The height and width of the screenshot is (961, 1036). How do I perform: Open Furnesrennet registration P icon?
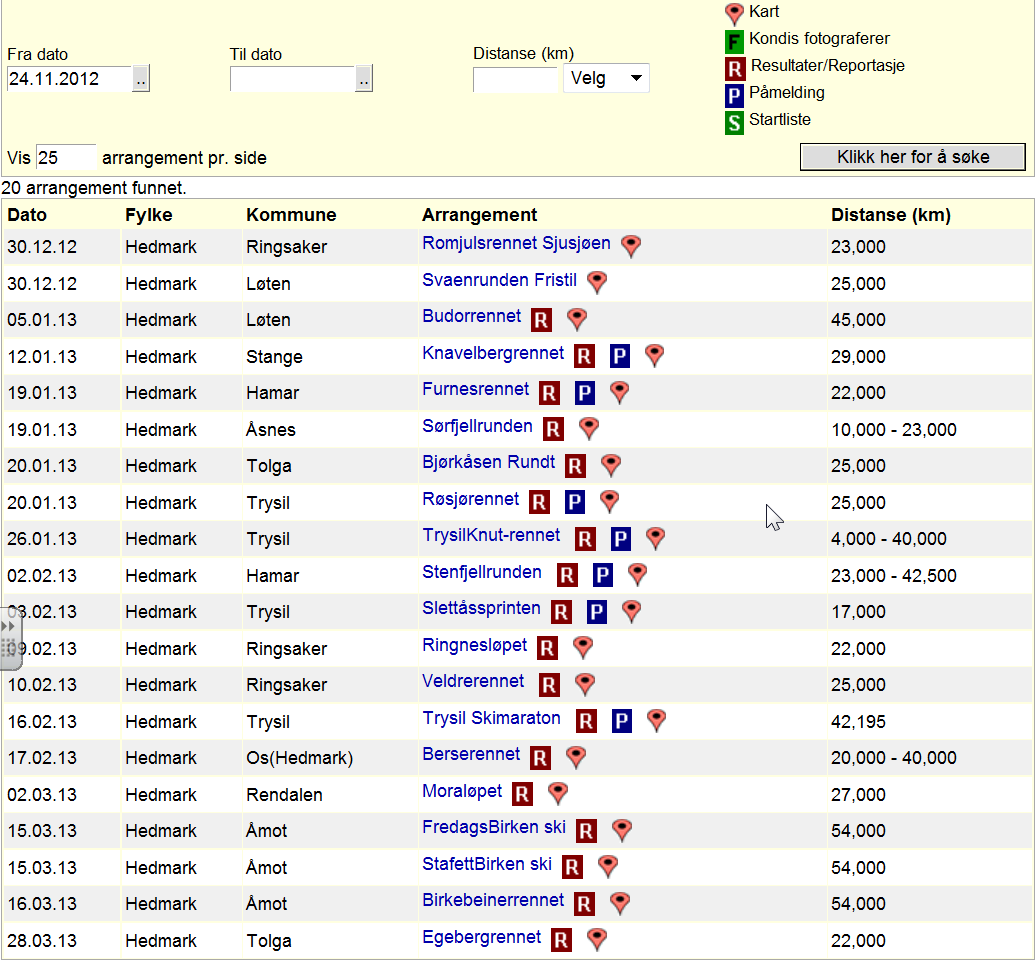584,393
